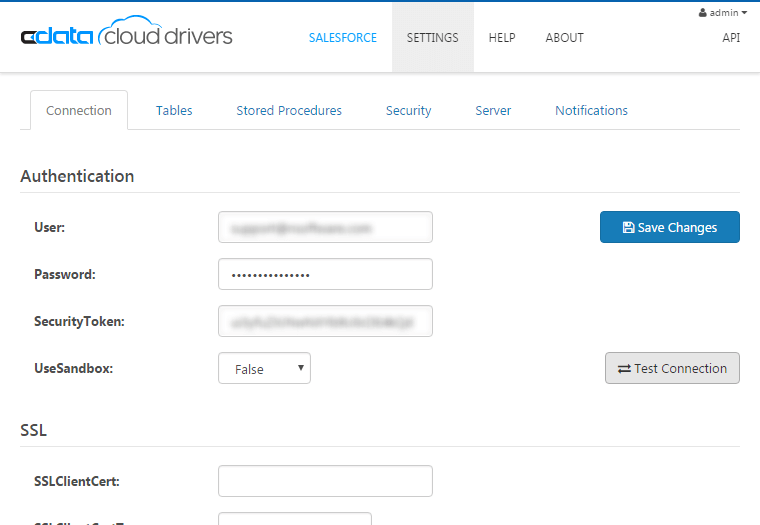Go to the SETTINGS menu
This screenshot has height=525, width=760.
432,38
